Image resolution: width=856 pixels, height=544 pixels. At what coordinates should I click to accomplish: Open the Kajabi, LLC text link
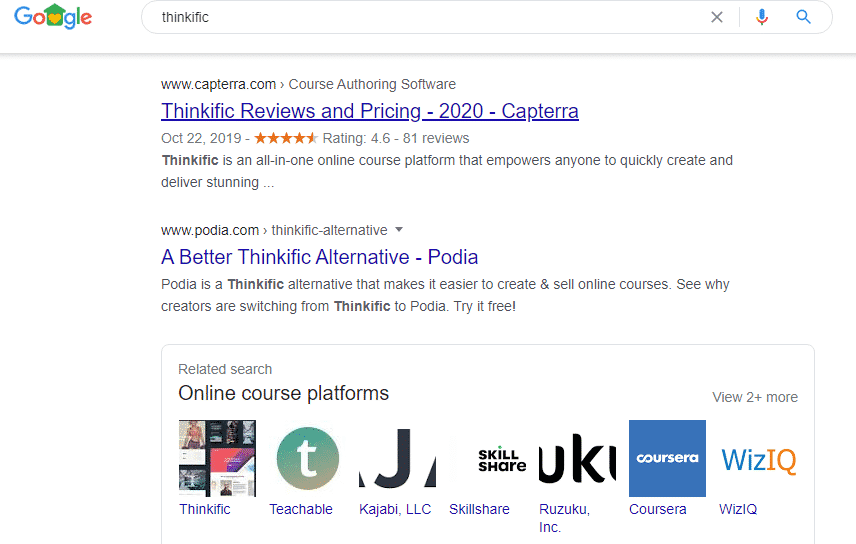395,509
